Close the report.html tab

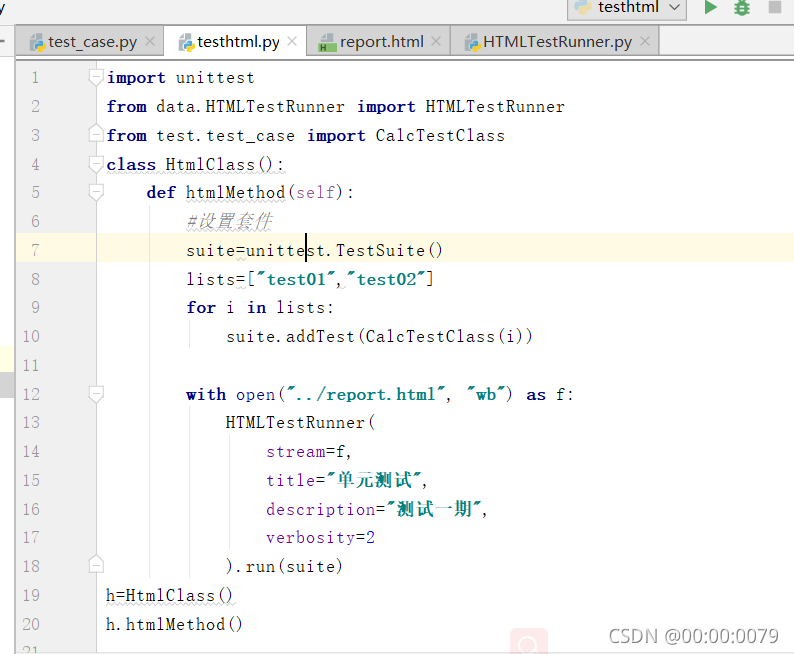pyautogui.click(x=435, y=41)
